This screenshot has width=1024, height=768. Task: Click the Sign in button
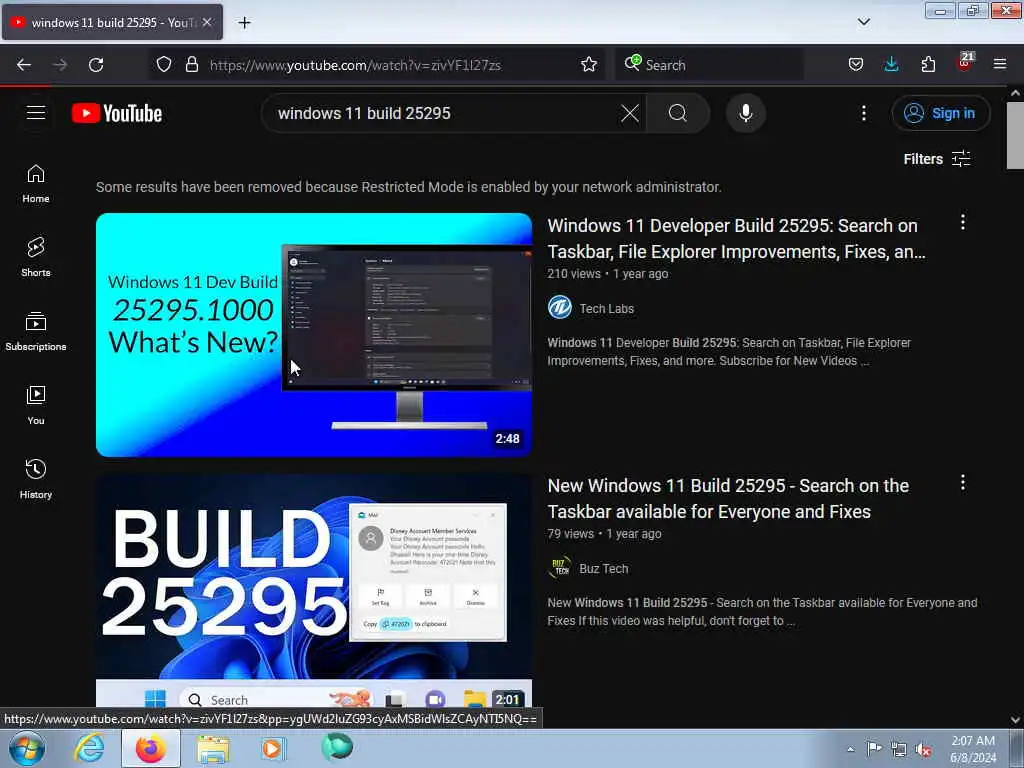[940, 113]
